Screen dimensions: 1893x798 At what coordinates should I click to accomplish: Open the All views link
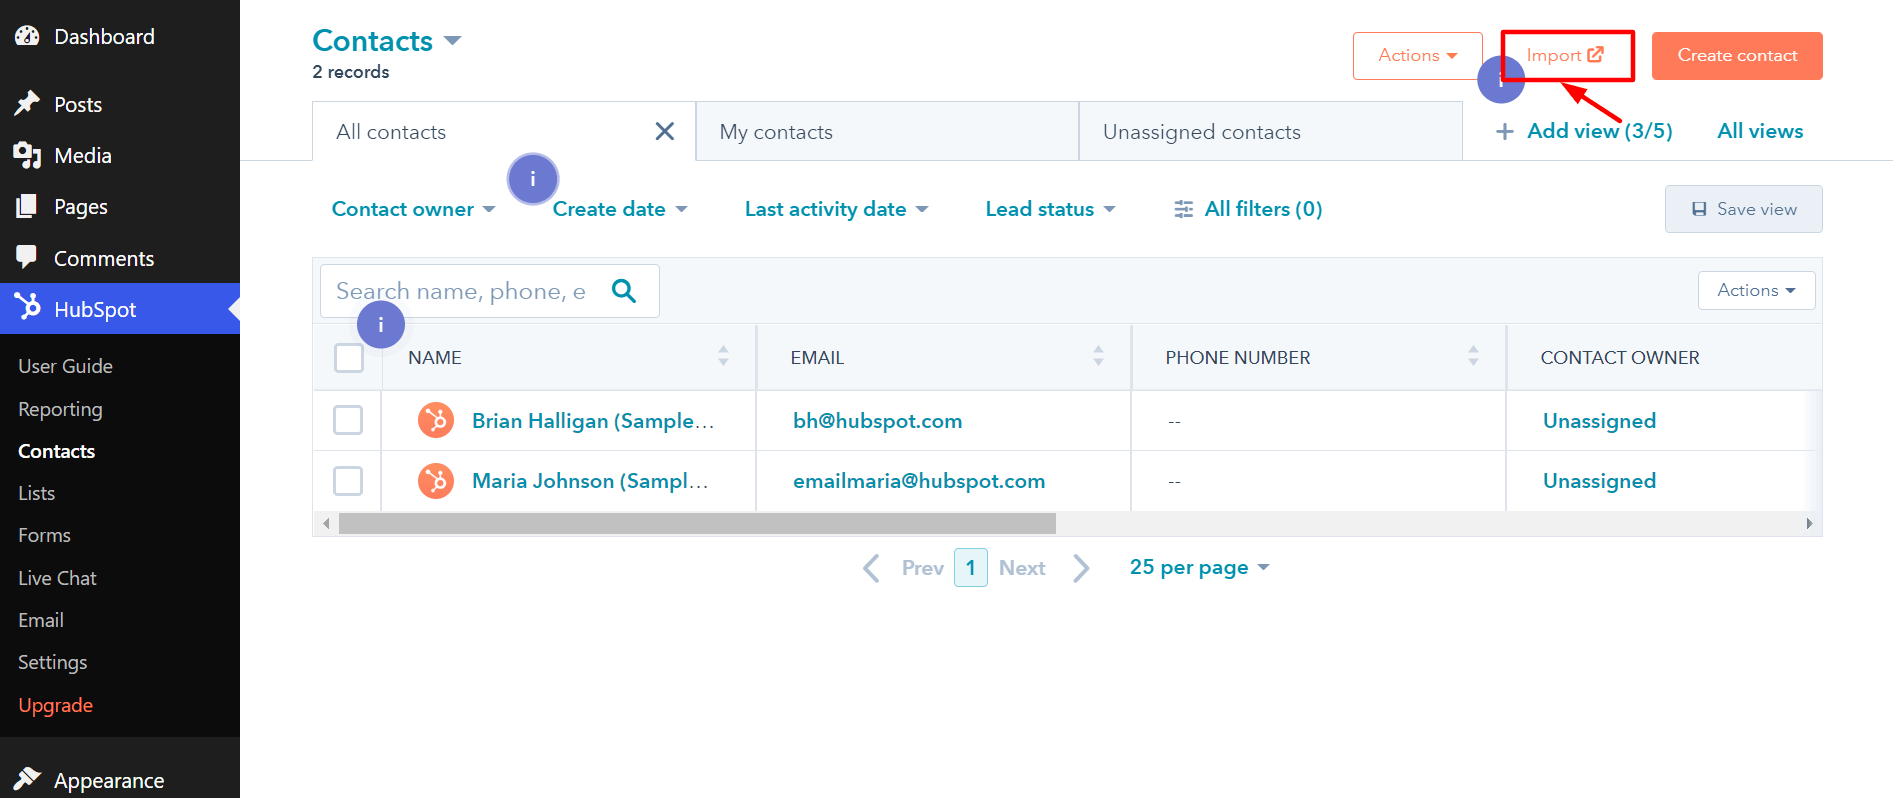1760,131
